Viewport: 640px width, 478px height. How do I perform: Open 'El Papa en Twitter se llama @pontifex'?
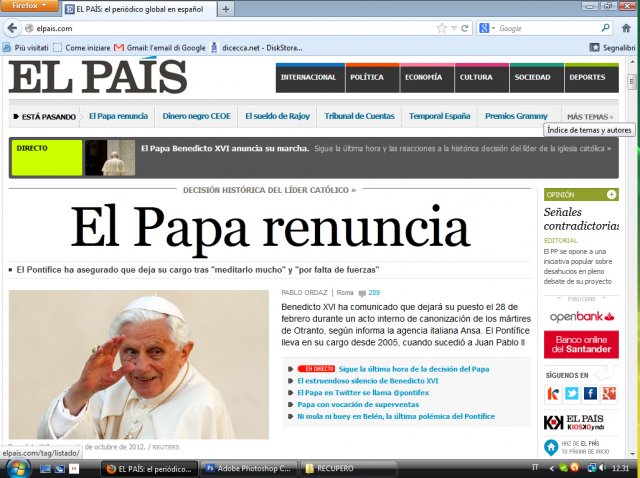click(x=363, y=393)
